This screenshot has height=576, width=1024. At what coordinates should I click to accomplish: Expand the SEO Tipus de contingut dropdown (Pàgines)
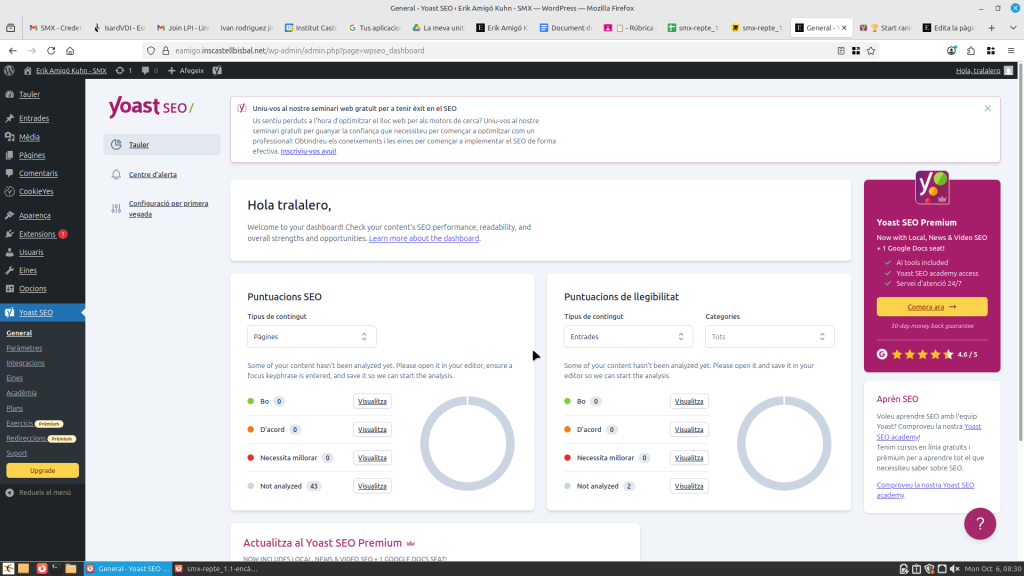tap(311, 337)
